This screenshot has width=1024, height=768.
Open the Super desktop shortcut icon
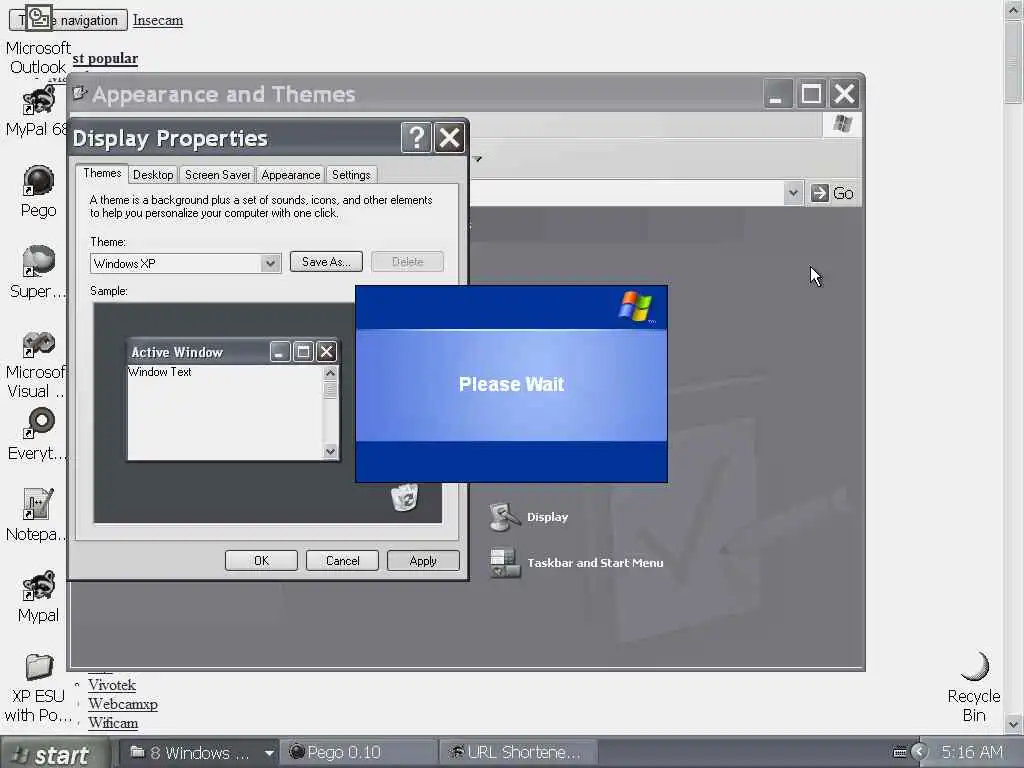tap(38, 272)
